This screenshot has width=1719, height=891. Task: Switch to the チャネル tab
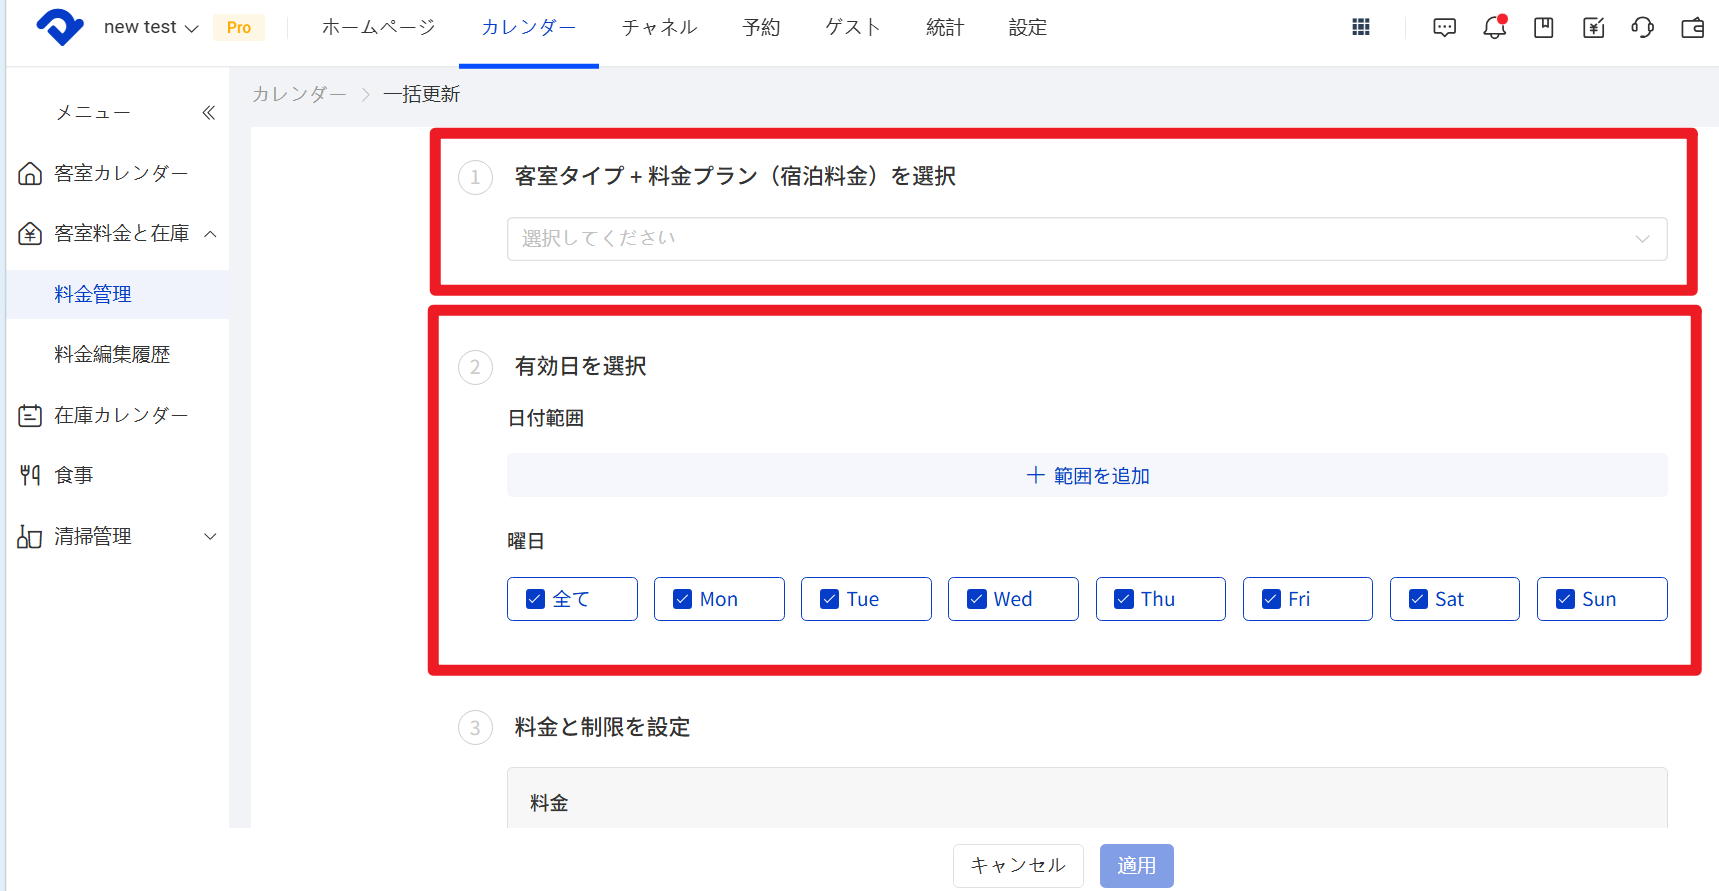[660, 27]
